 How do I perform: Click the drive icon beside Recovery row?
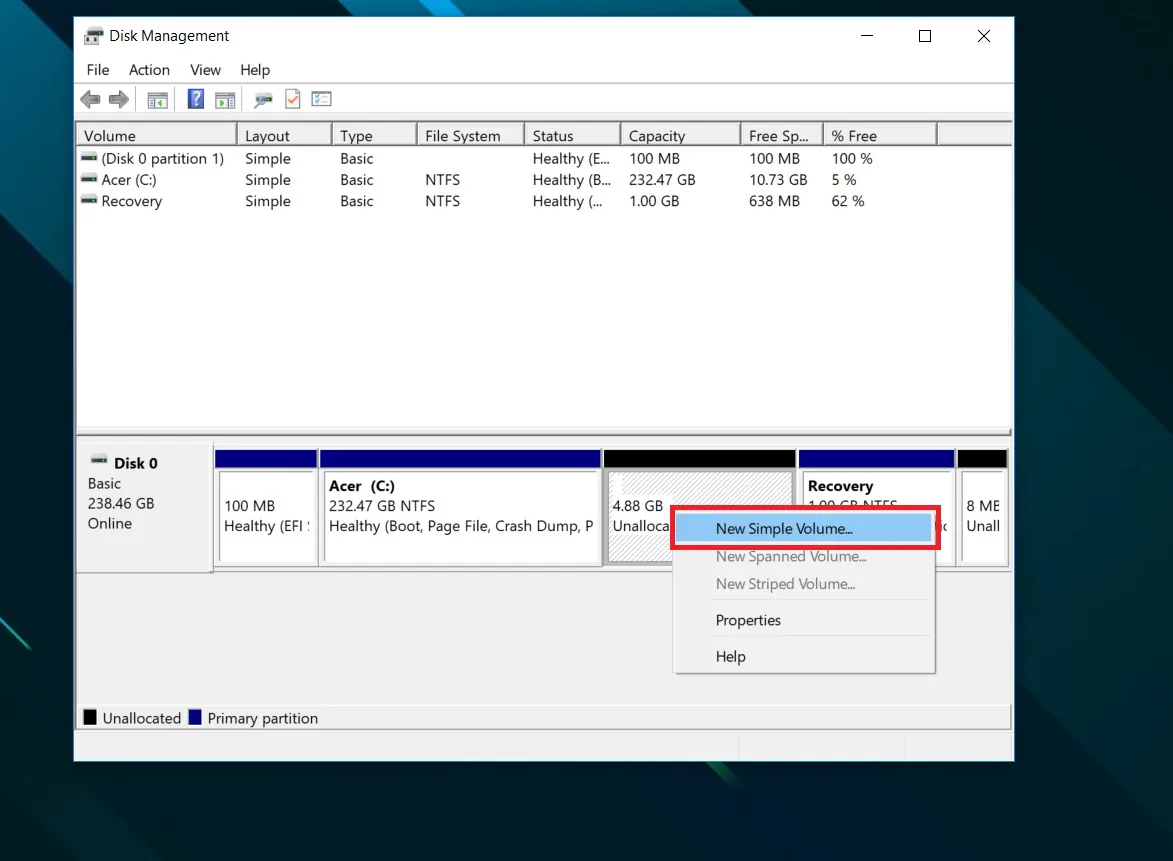tap(89, 200)
